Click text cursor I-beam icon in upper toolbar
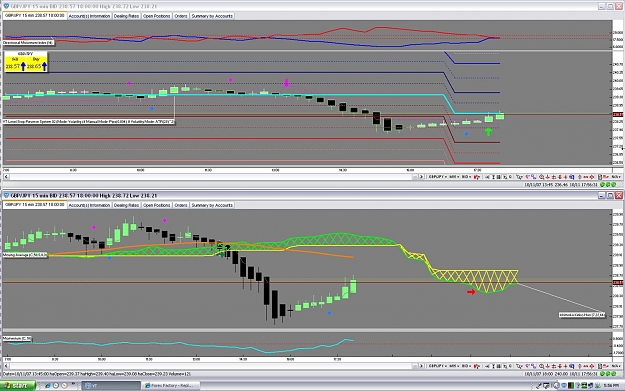The width and height of the screenshot is (625, 391). (x=493, y=177)
